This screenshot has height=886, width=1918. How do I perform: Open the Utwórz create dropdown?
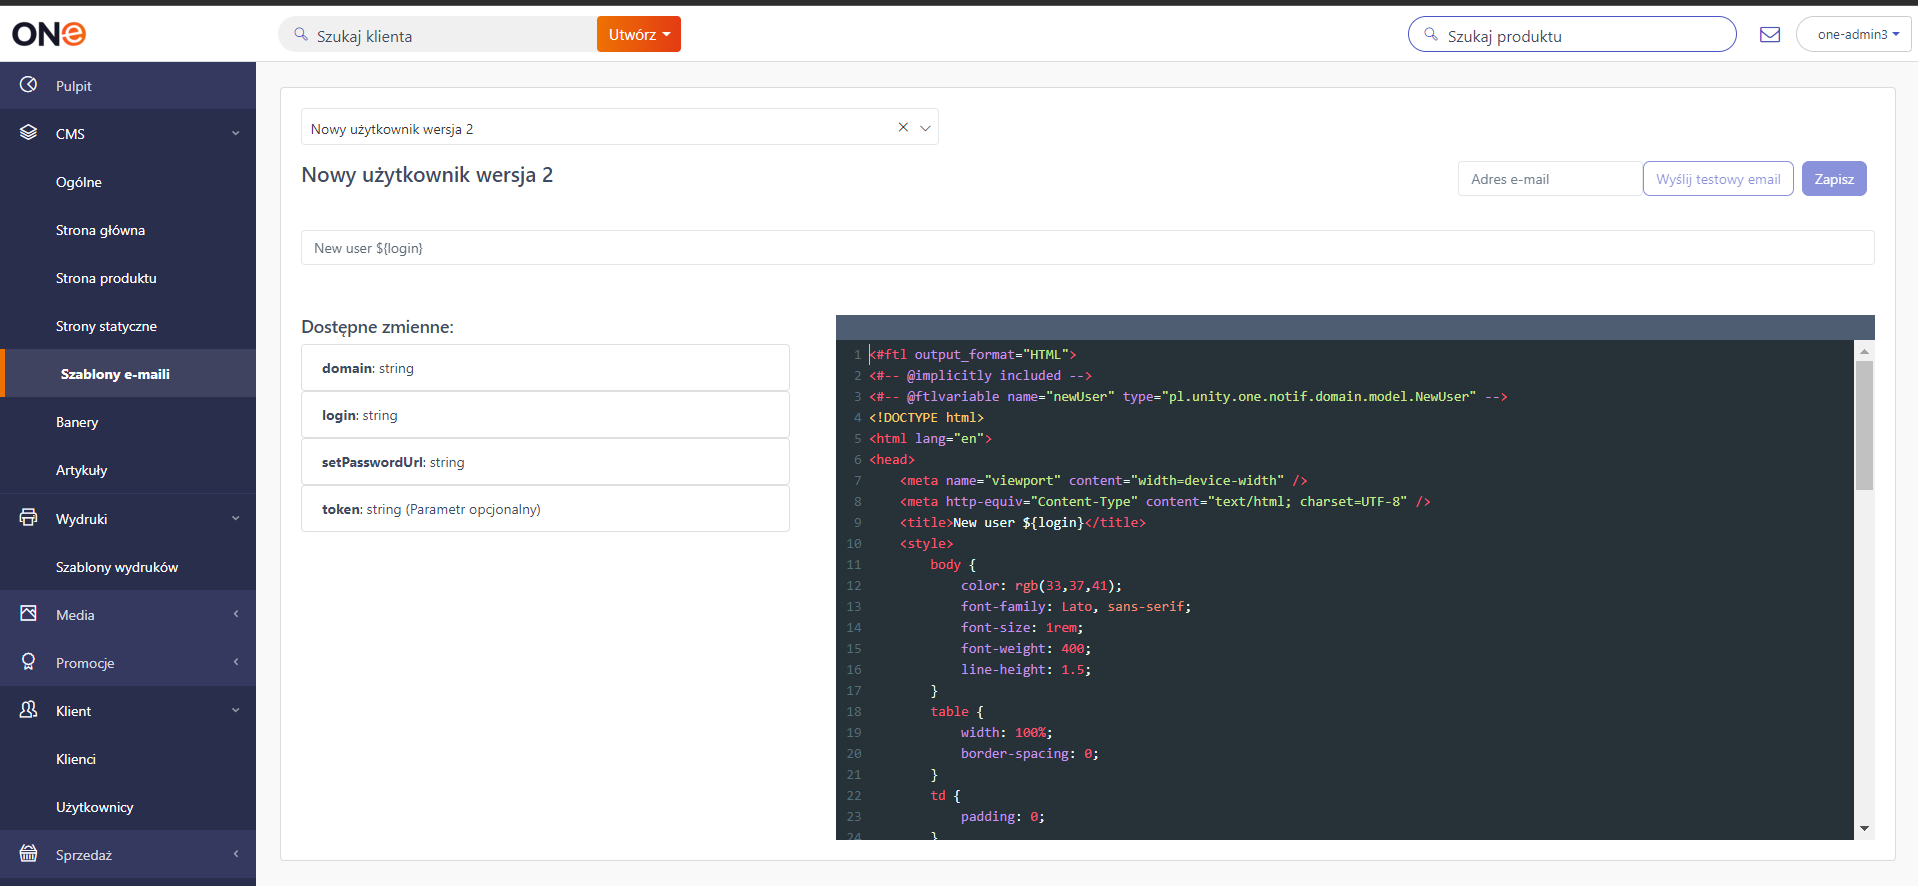639,34
